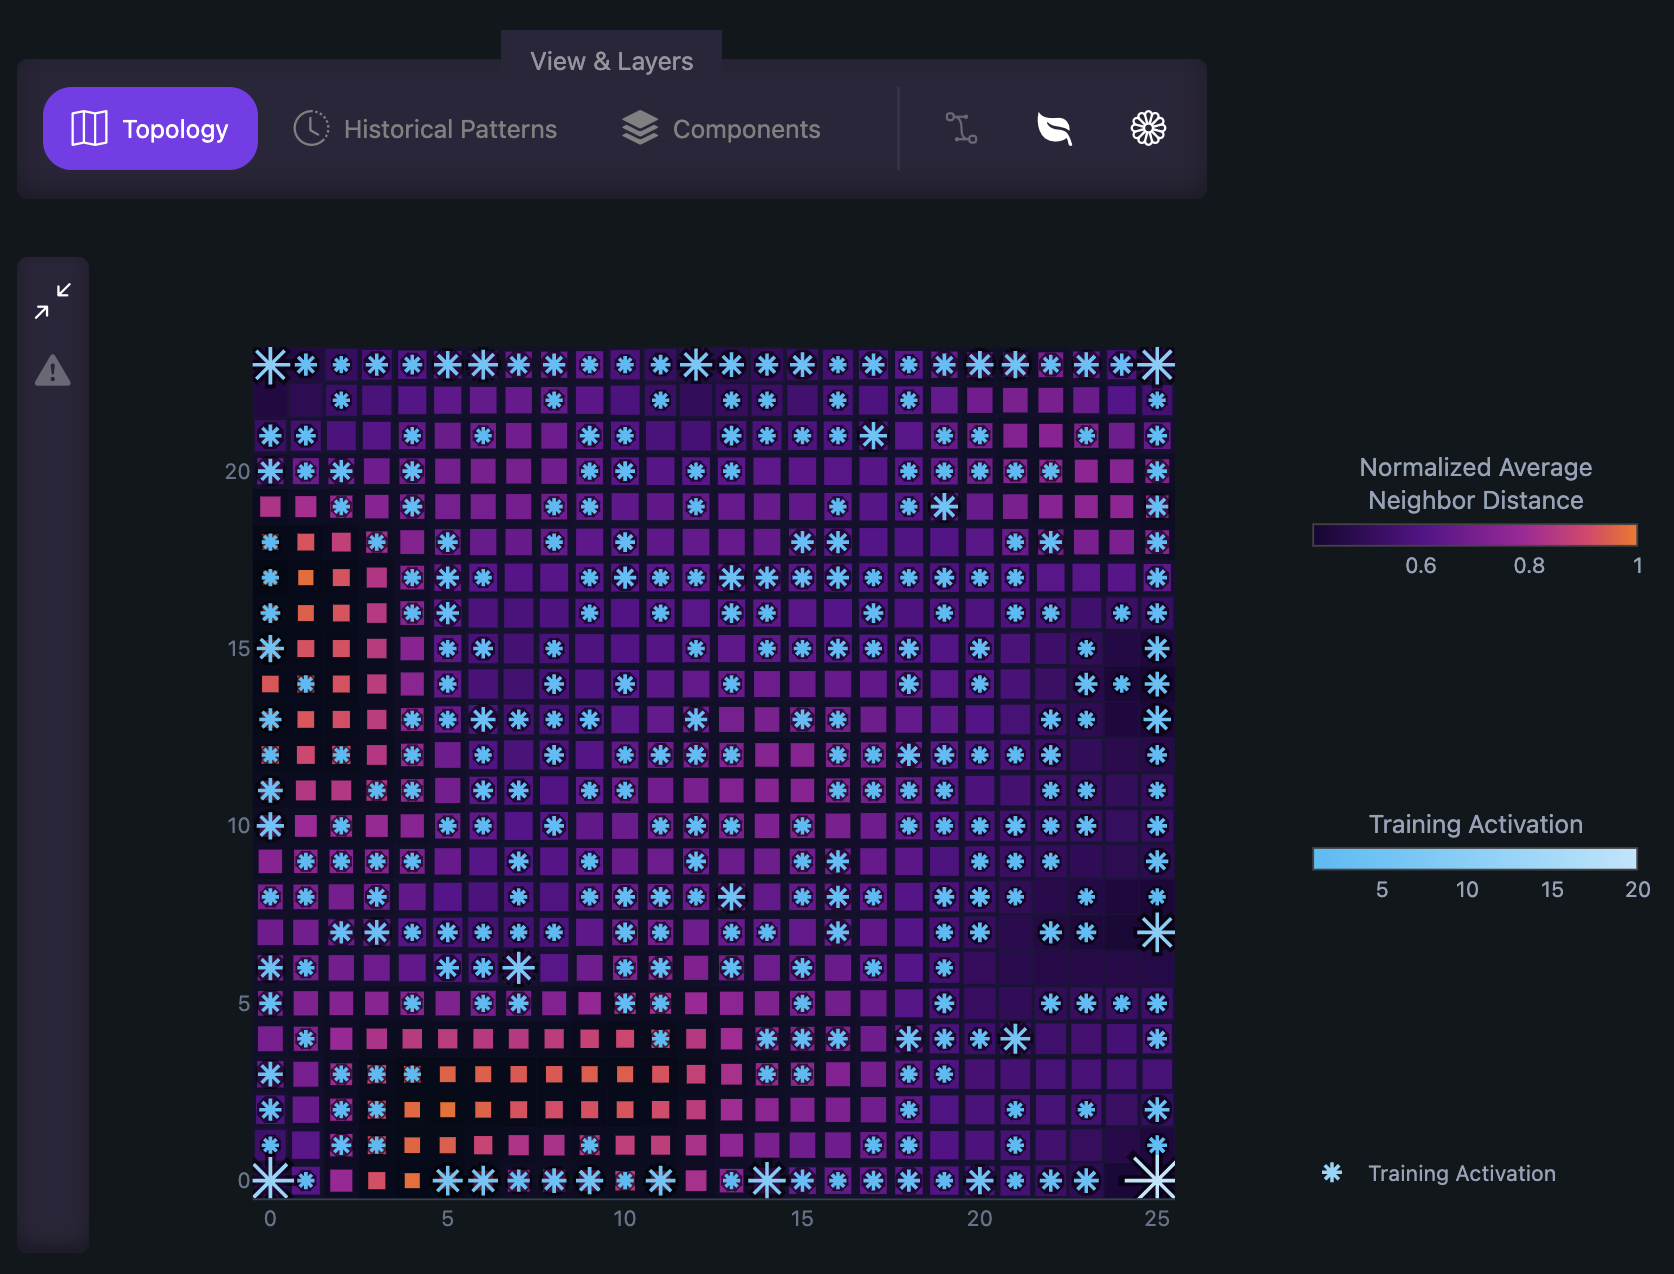Collapse the map with the shrink arrows icon
Screen dimensions: 1674x1274
[53, 301]
